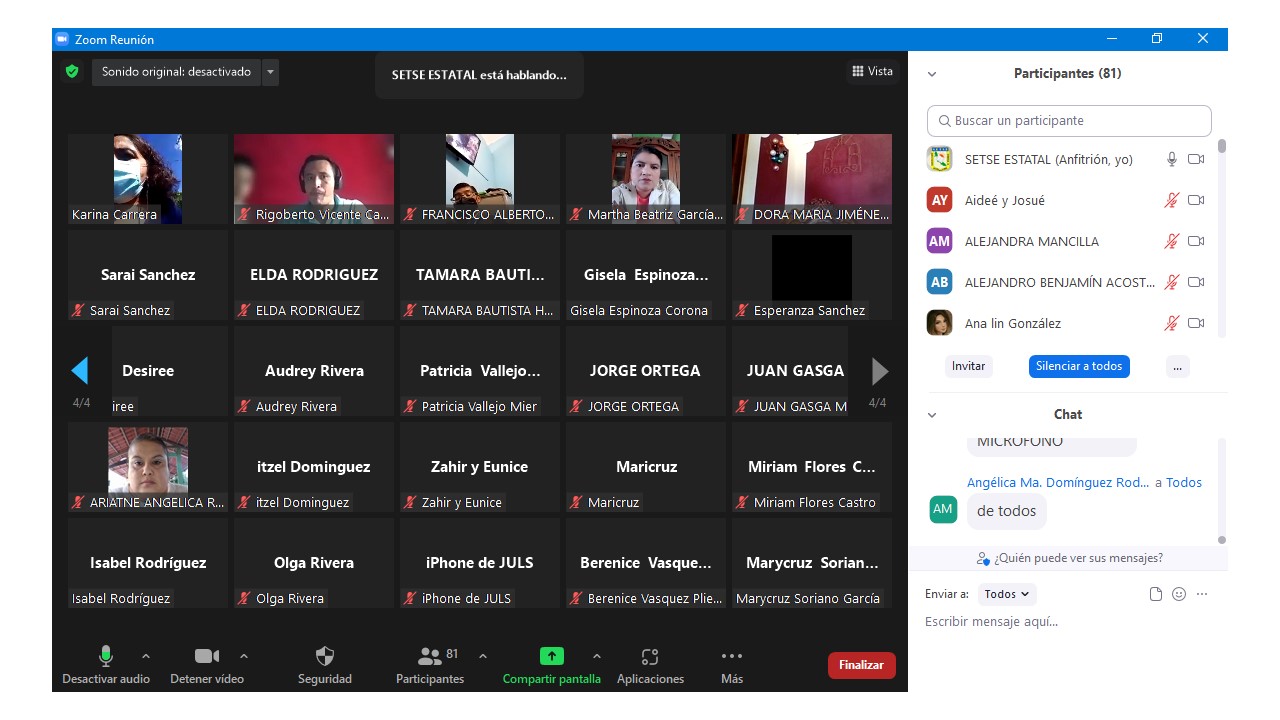This screenshot has width=1280, height=720.
Task: Click the Compartir pantalla green icon
Action: click(x=551, y=657)
